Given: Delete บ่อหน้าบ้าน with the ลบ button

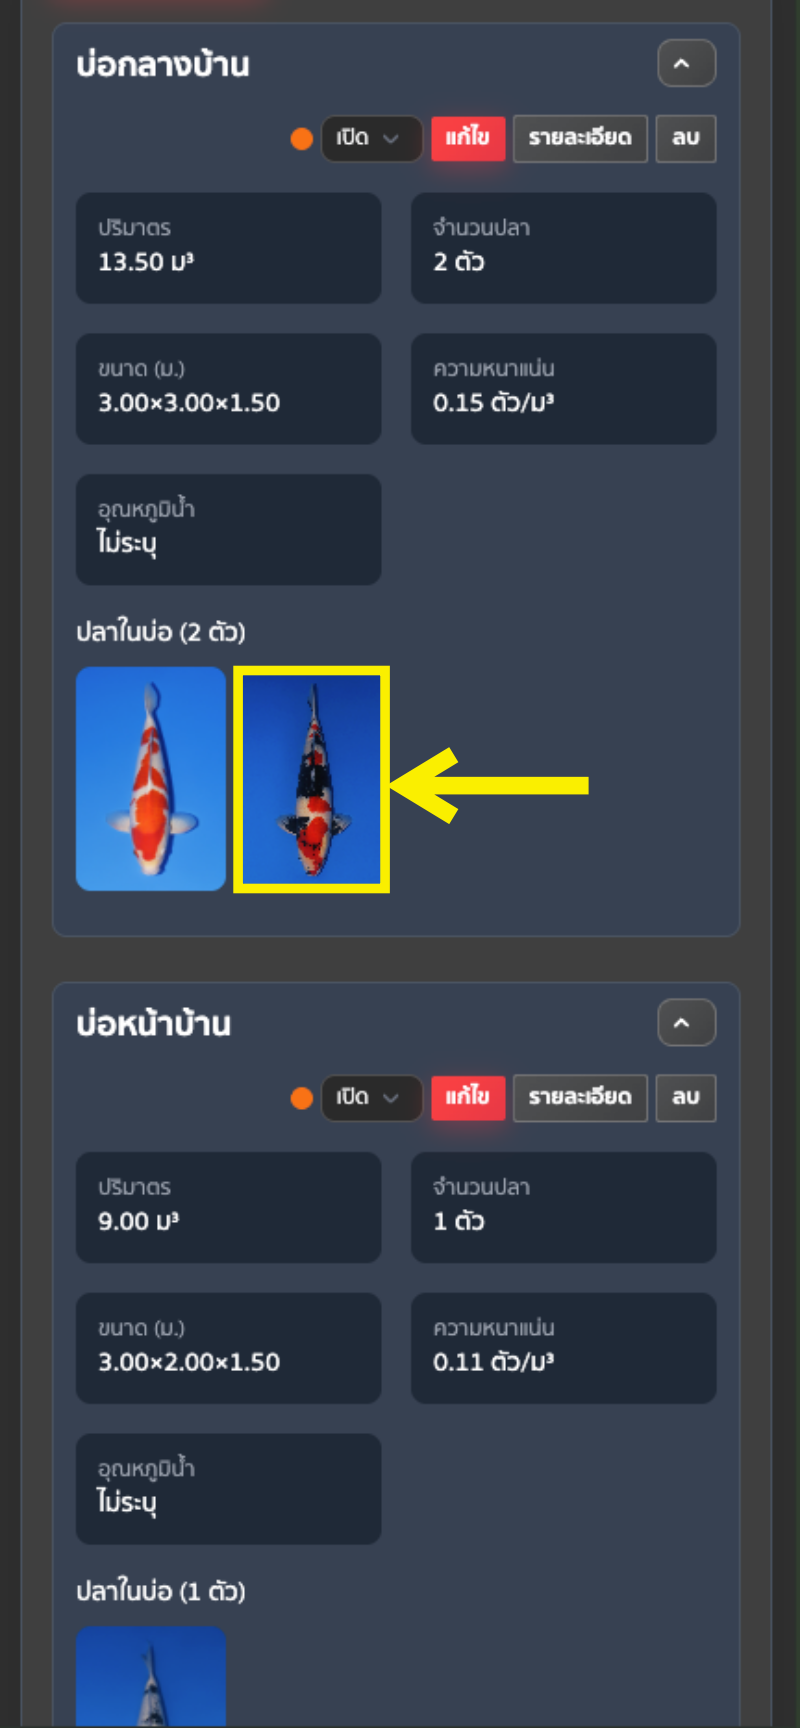Looking at the screenshot, I should click(686, 1097).
